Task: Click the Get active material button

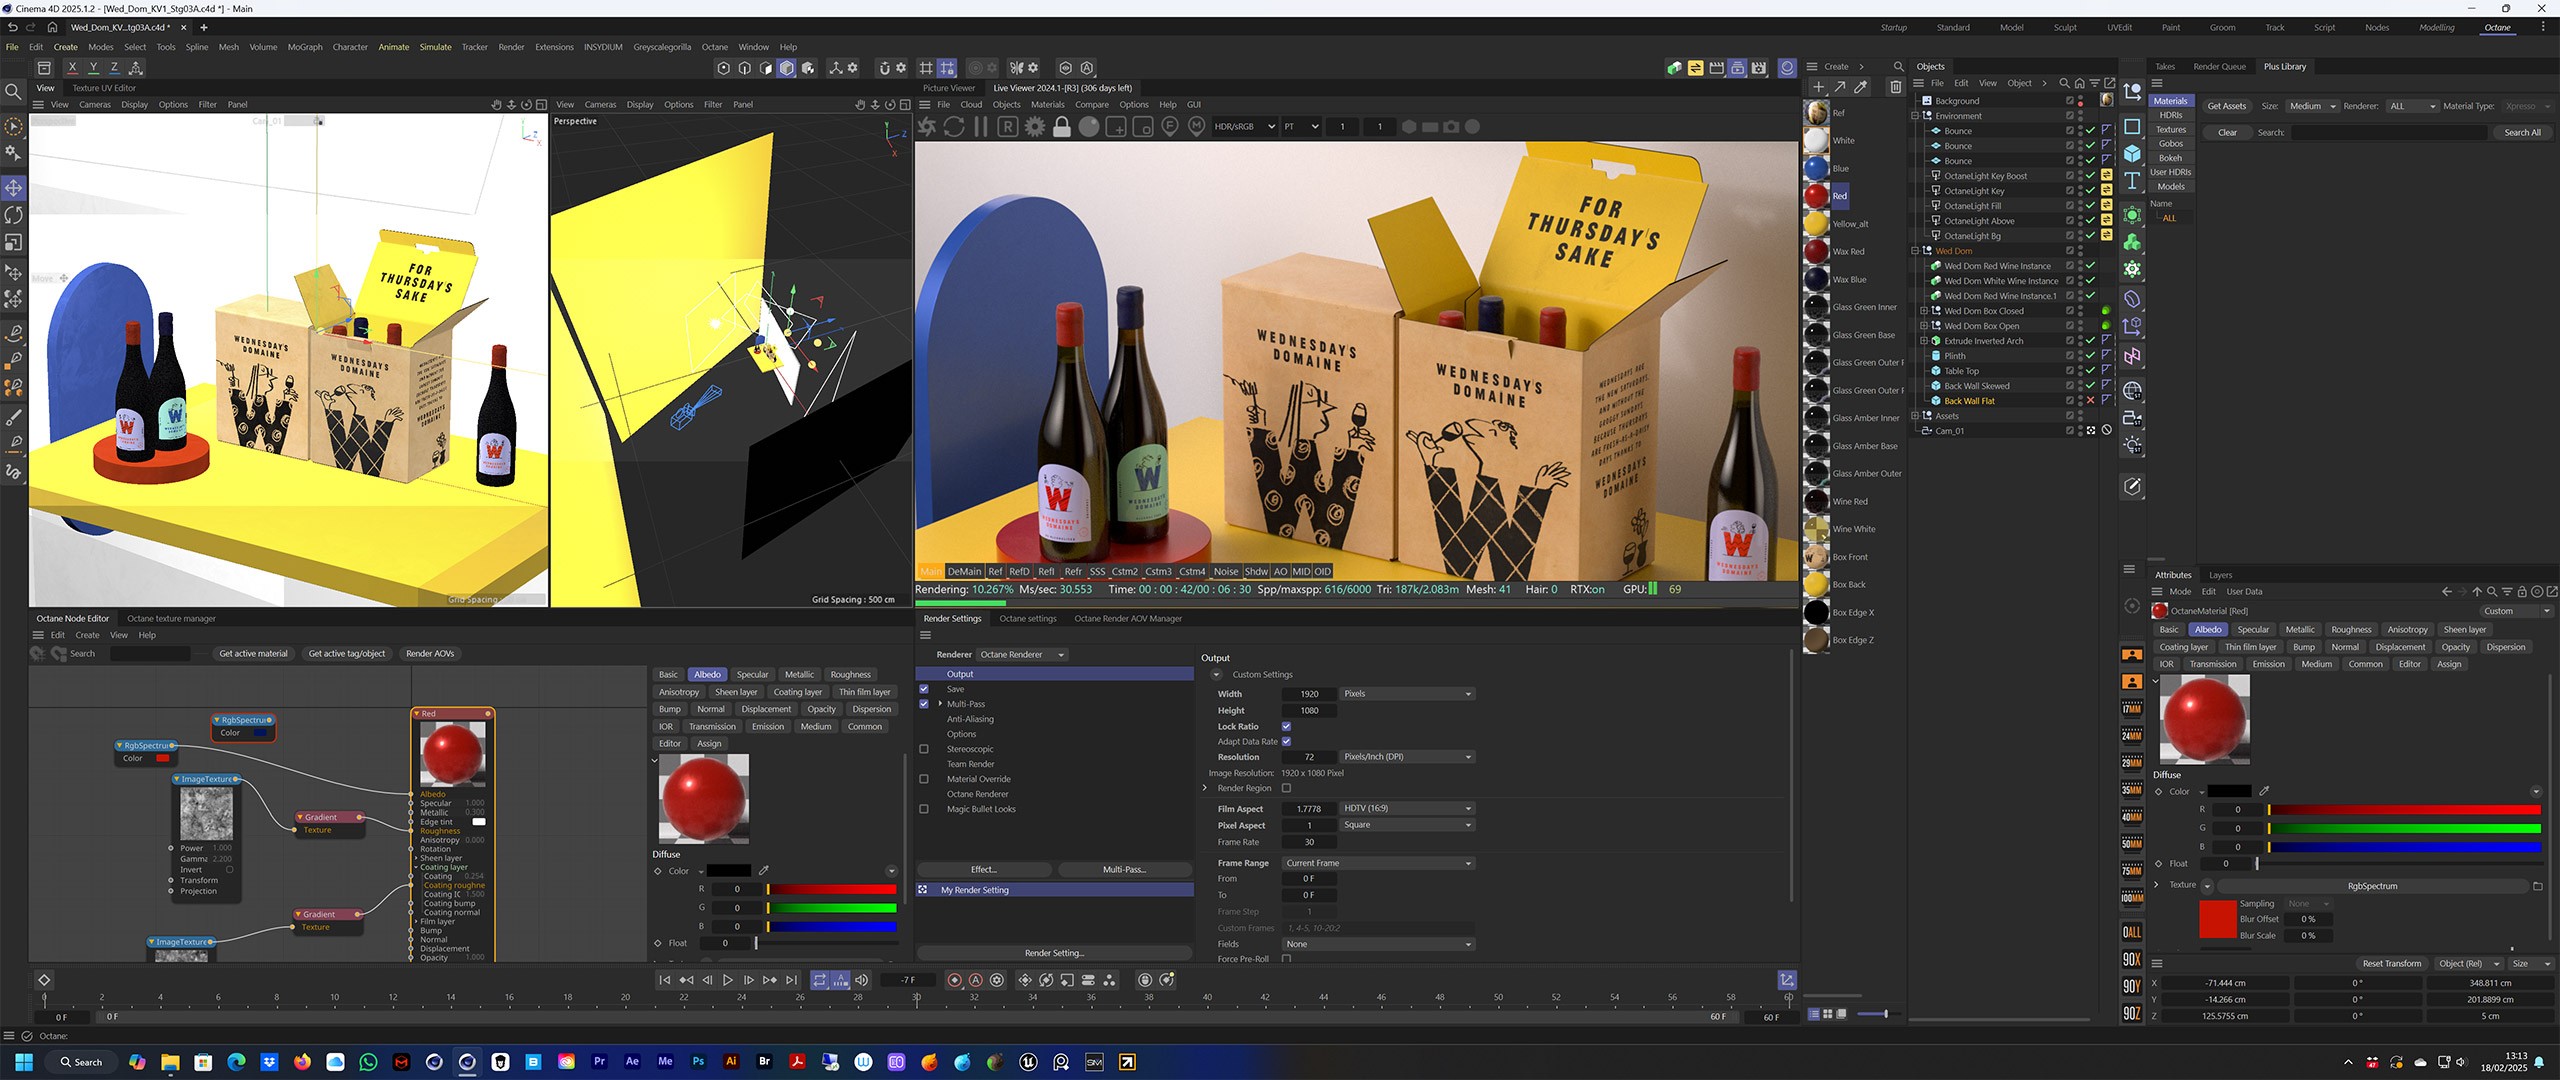Action: 253,654
